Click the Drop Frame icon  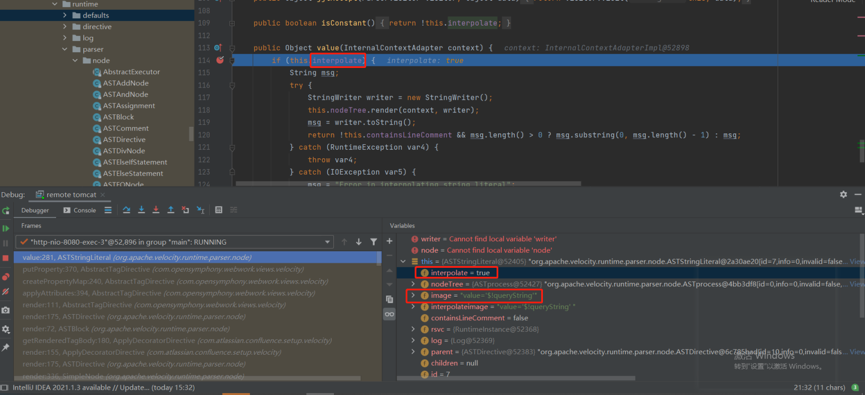click(x=186, y=210)
